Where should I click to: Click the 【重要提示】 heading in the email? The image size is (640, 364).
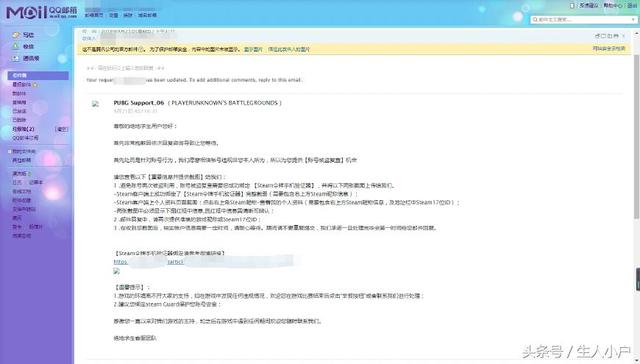131,287
